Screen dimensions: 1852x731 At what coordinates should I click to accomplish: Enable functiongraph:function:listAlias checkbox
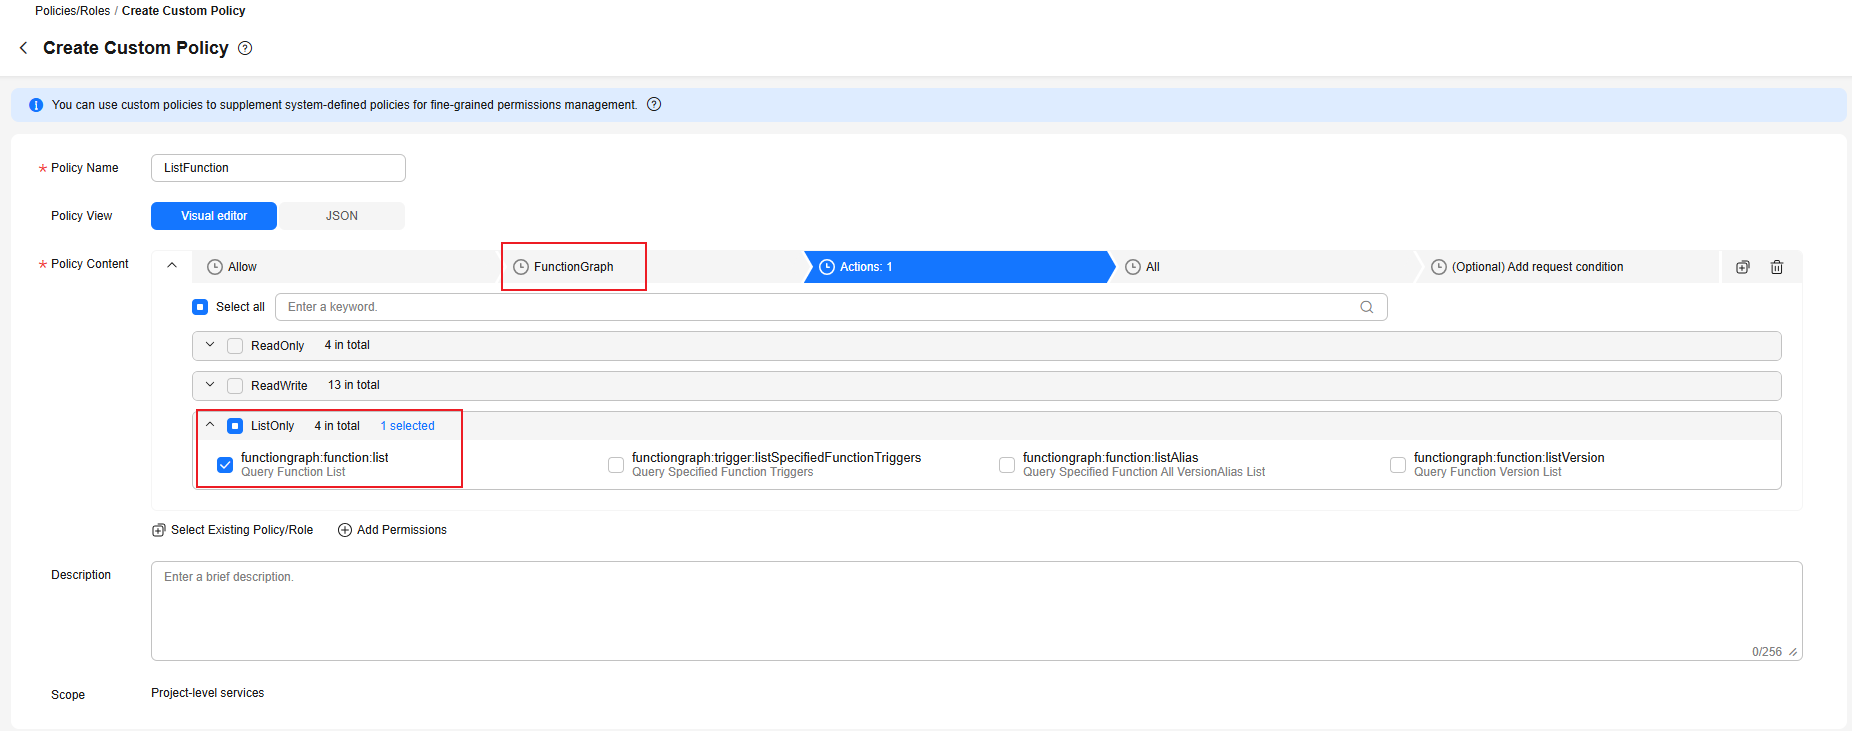(x=1007, y=465)
